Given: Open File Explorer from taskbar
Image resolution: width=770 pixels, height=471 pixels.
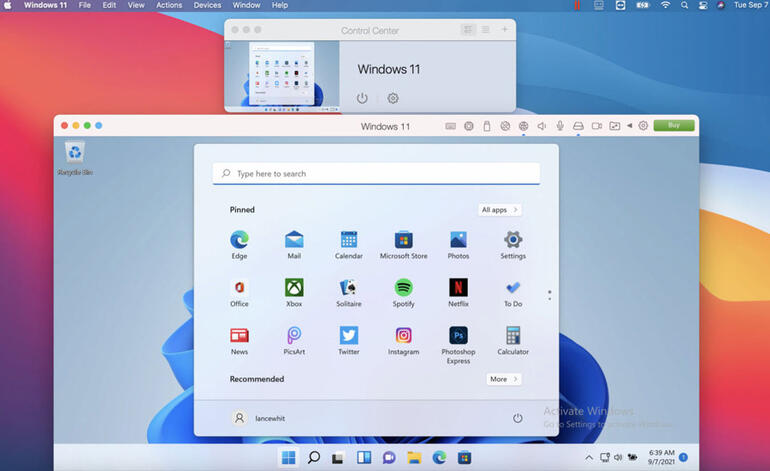Looking at the screenshot, I should 414,458.
